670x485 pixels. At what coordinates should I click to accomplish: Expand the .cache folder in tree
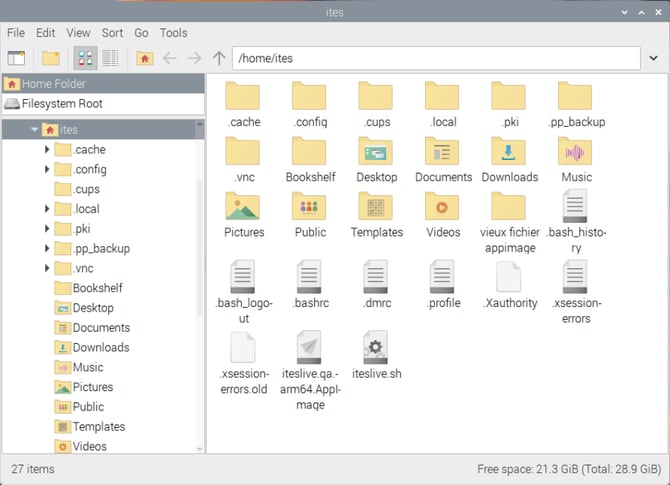coord(47,150)
